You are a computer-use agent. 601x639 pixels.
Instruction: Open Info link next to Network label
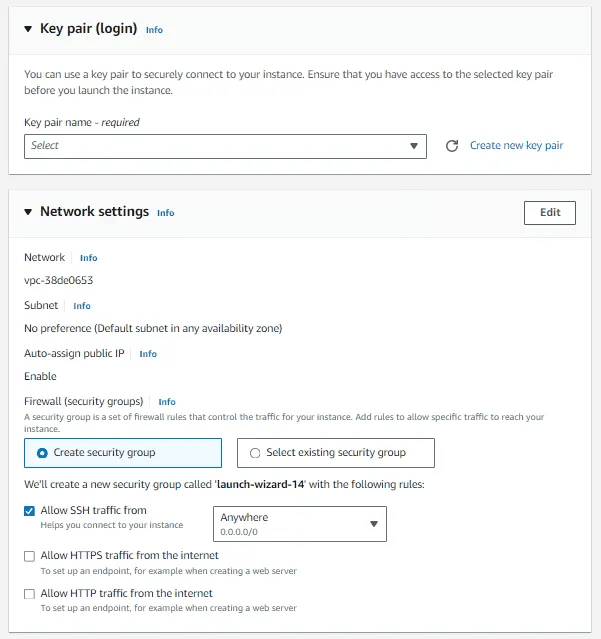coord(88,258)
